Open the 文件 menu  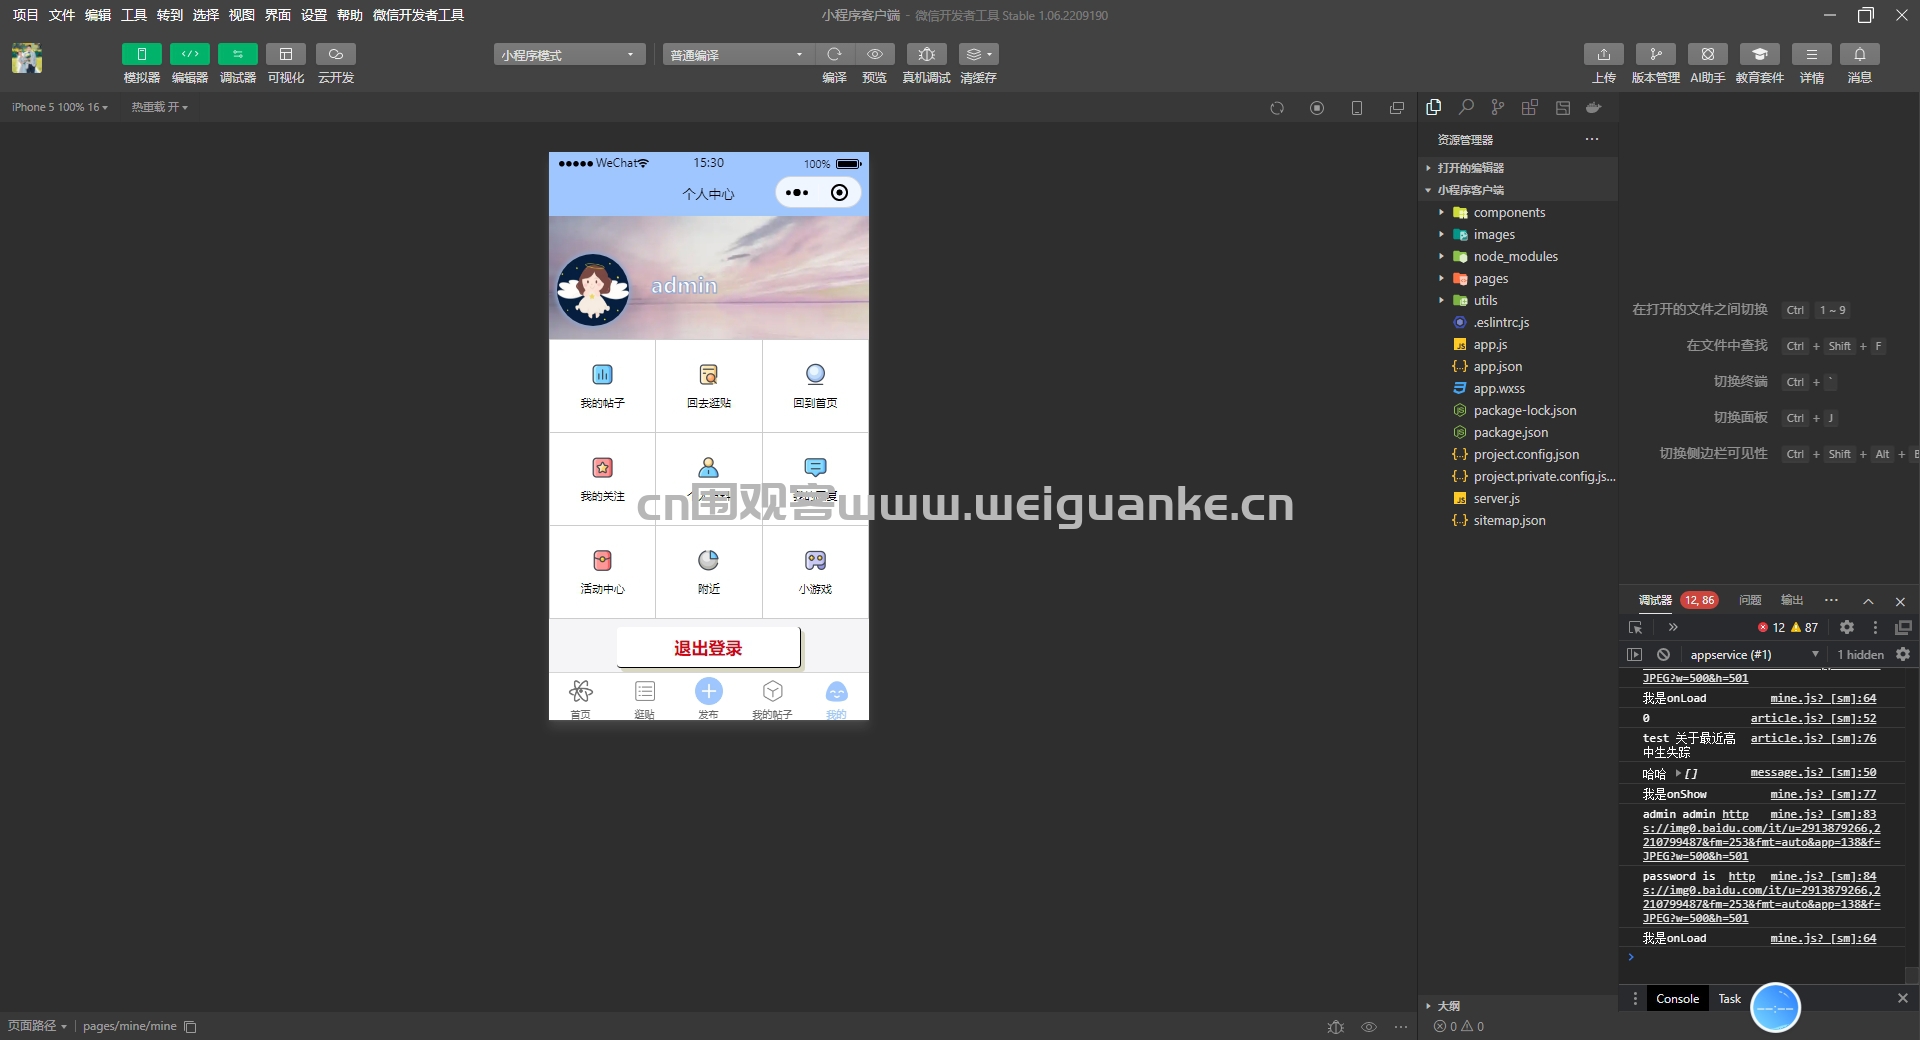[61, 15]
